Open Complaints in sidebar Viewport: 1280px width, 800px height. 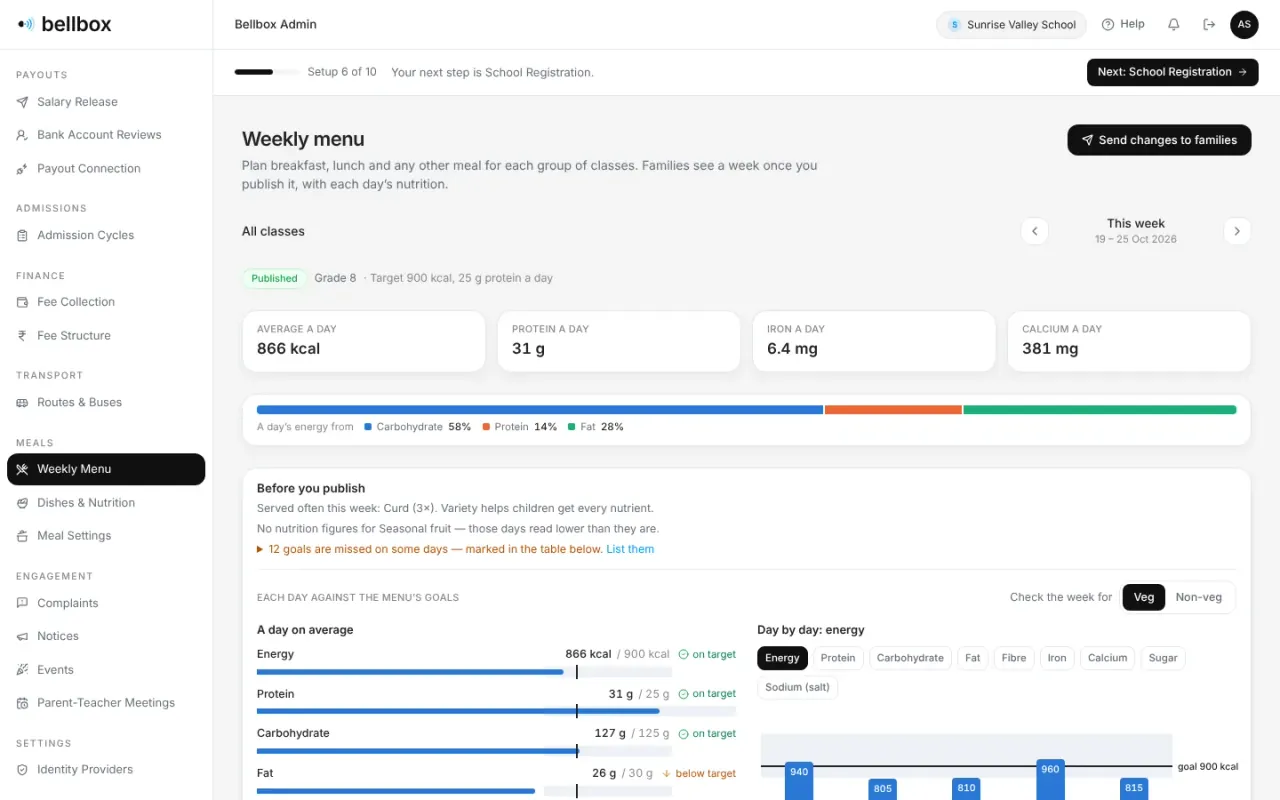point(106,603)
